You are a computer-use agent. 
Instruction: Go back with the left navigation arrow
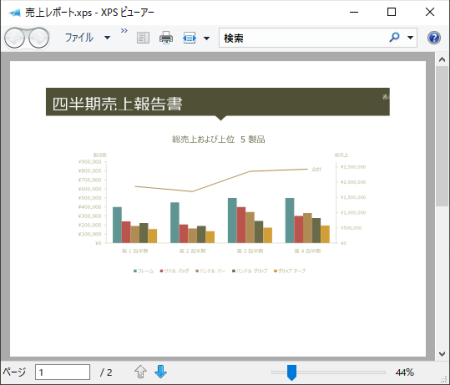click(x=15, y=38)
